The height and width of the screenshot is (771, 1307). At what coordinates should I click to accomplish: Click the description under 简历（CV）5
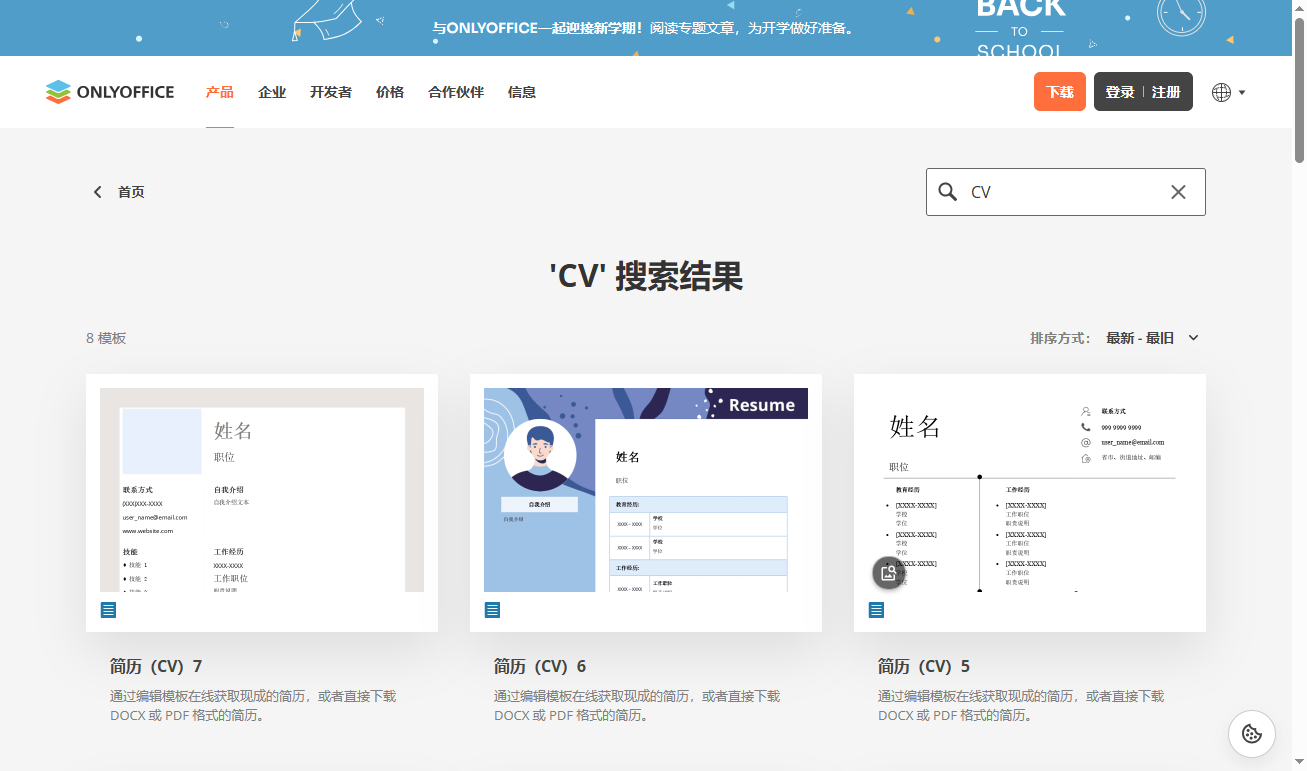(1021, 706)
